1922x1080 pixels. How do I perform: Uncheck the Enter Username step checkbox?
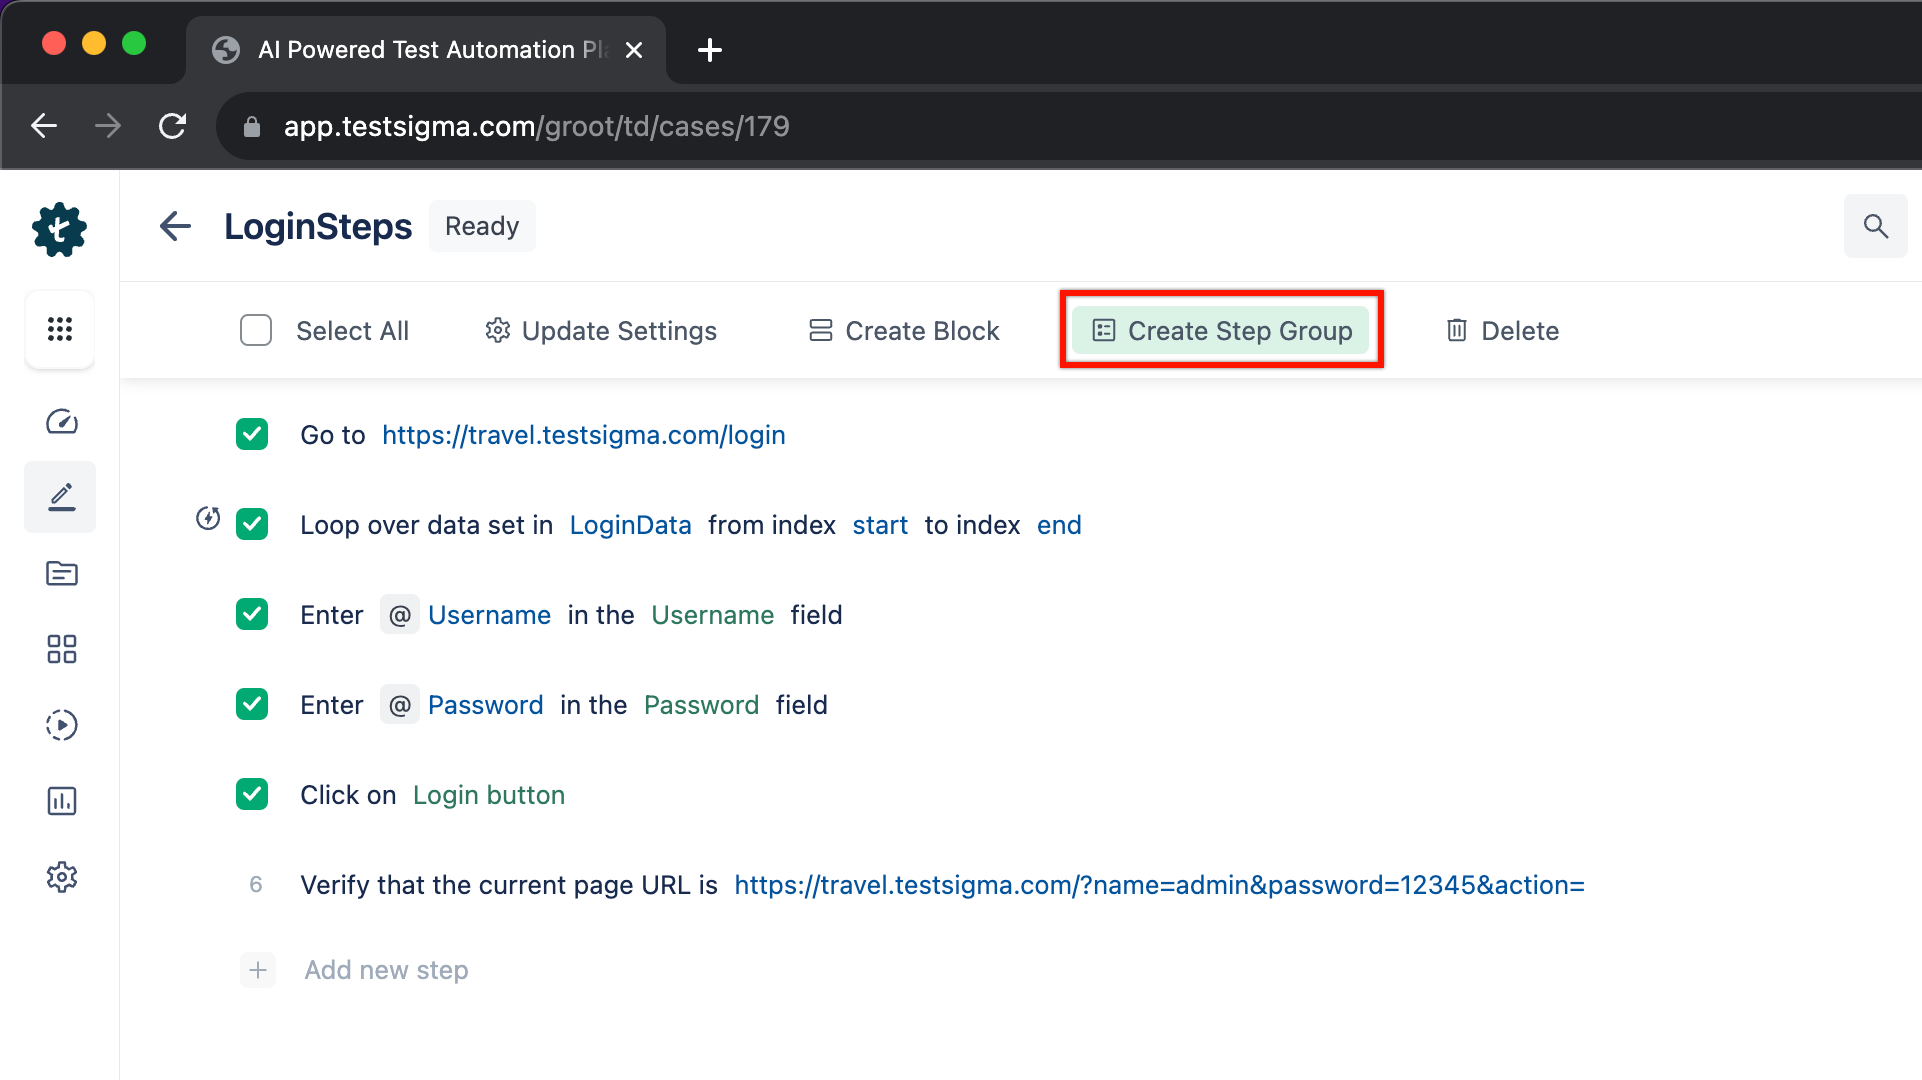pos(252,614)
